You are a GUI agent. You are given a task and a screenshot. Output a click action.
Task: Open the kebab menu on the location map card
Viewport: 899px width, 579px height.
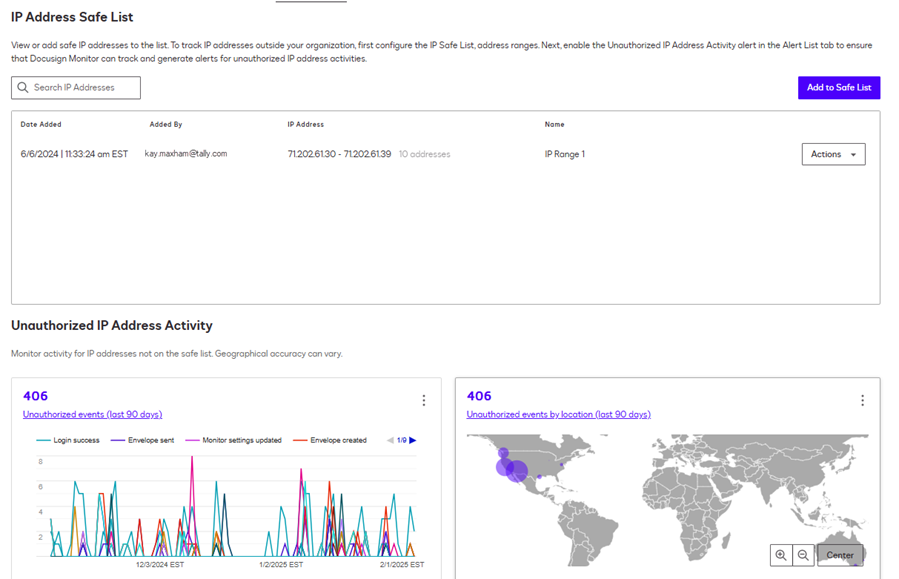(863, 400)
